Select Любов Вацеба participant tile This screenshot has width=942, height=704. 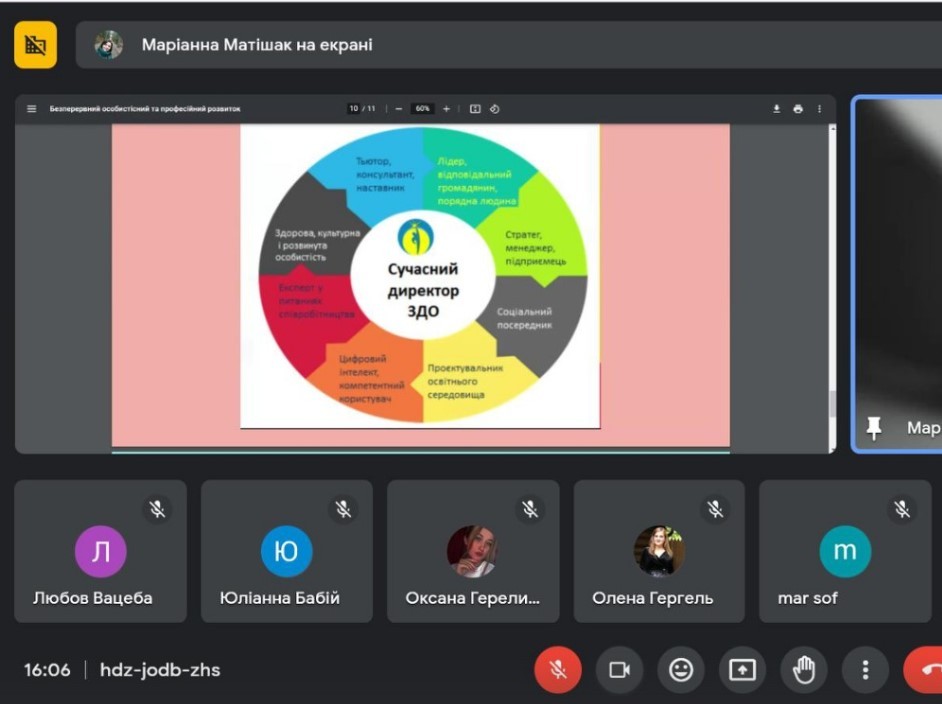pyautogui.click(x=100, y=551)
